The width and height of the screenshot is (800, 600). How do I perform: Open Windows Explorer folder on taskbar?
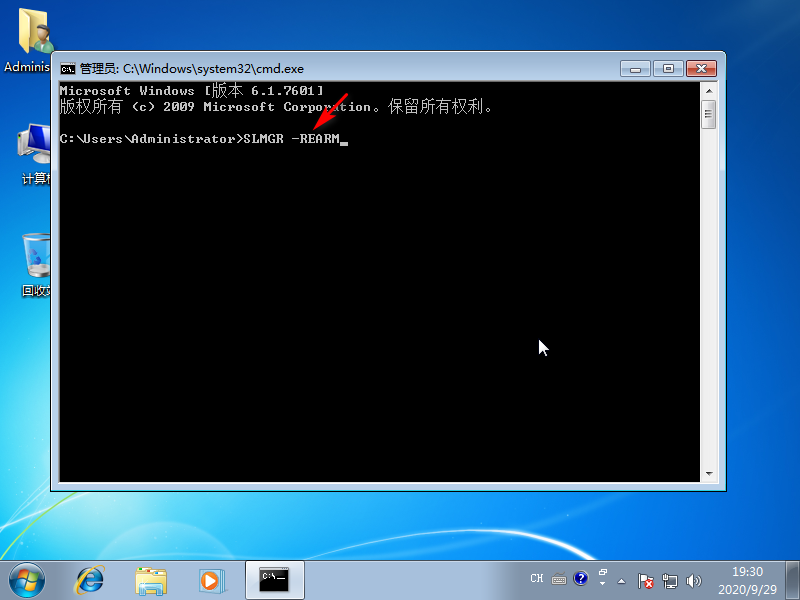tap(151, 579)
